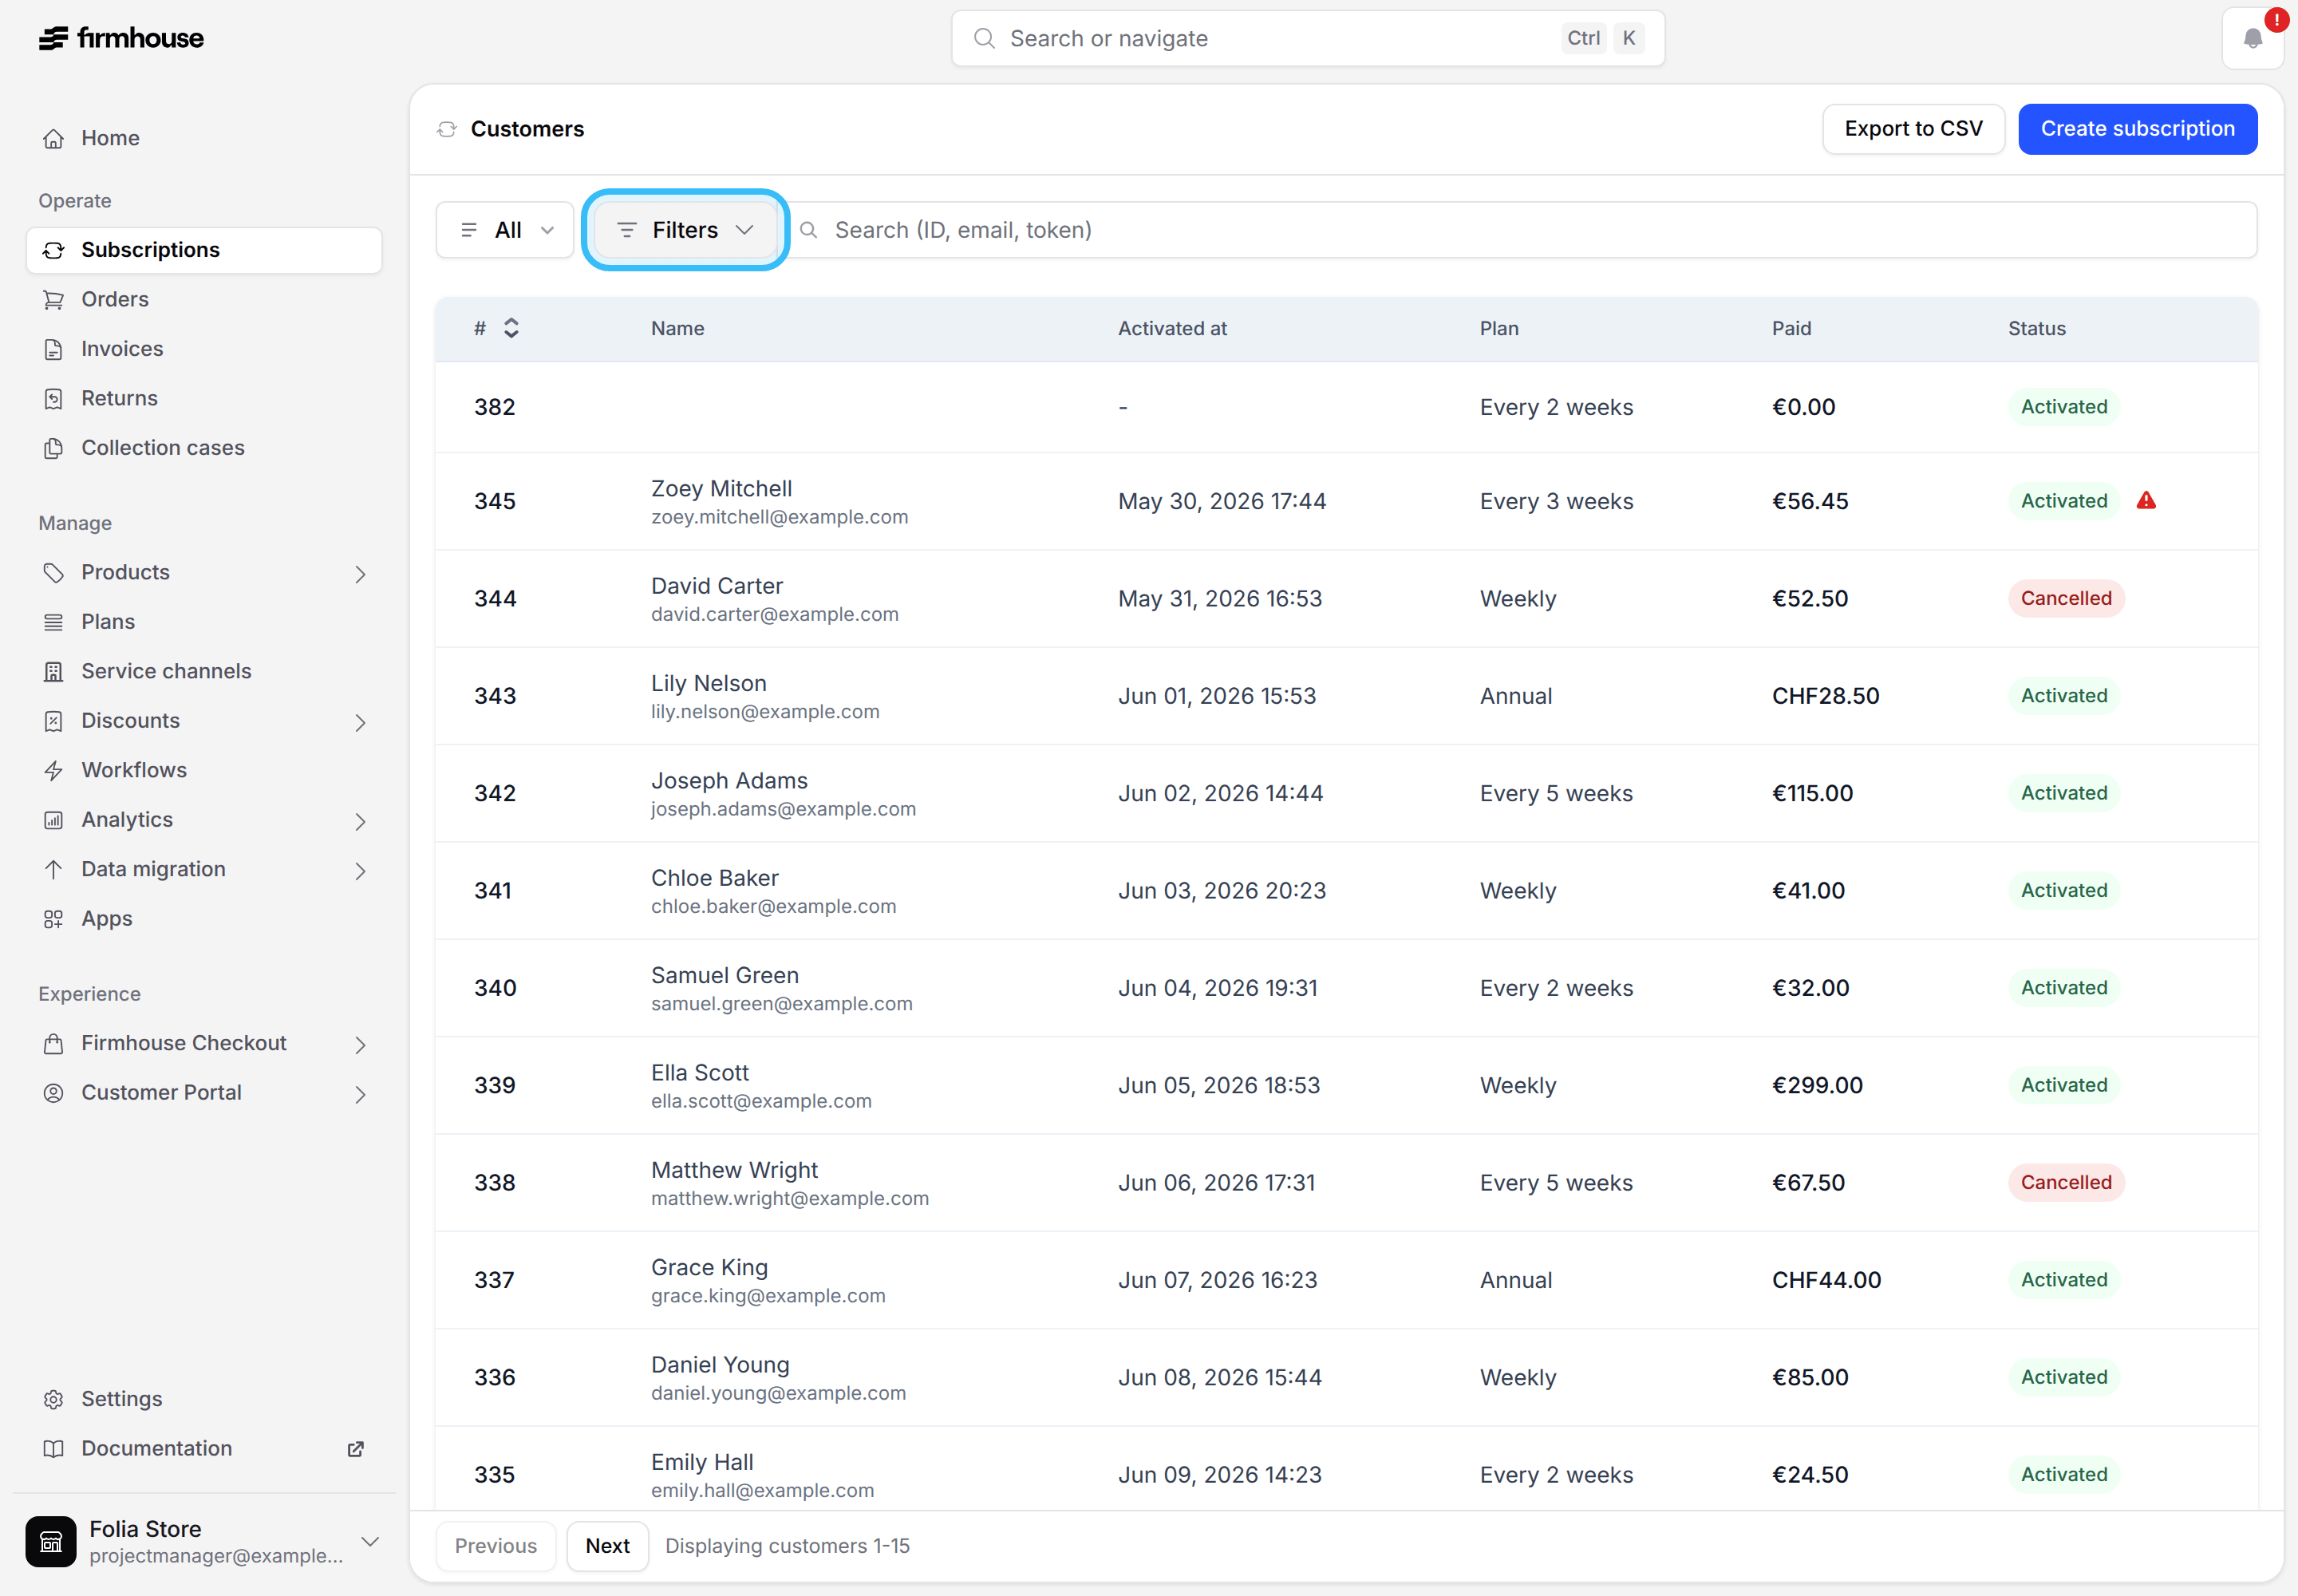The height and width of the screenshot is (1596, 2298).
Task: Click the Returns icon
Action: coord(54,399)
